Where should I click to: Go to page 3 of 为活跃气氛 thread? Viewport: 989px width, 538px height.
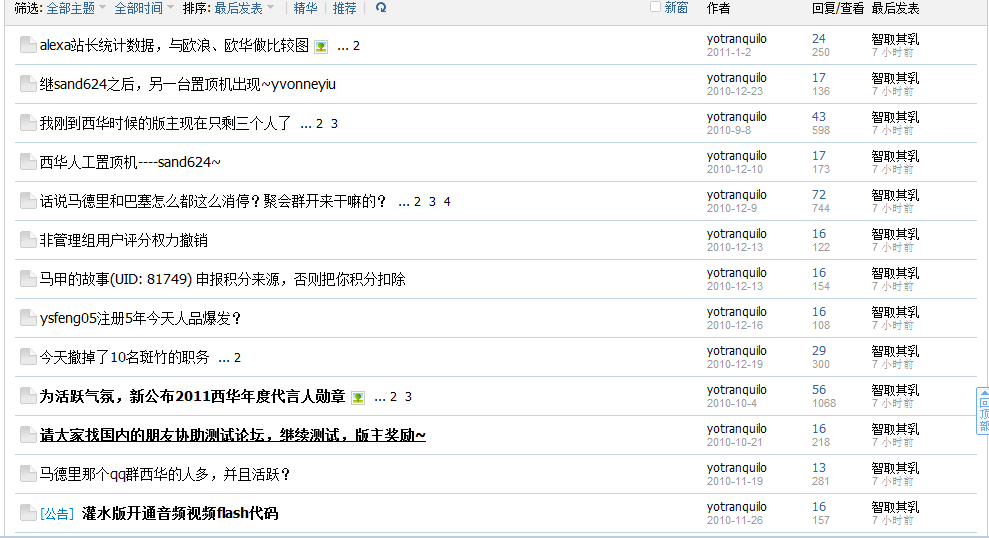point(408,397)
